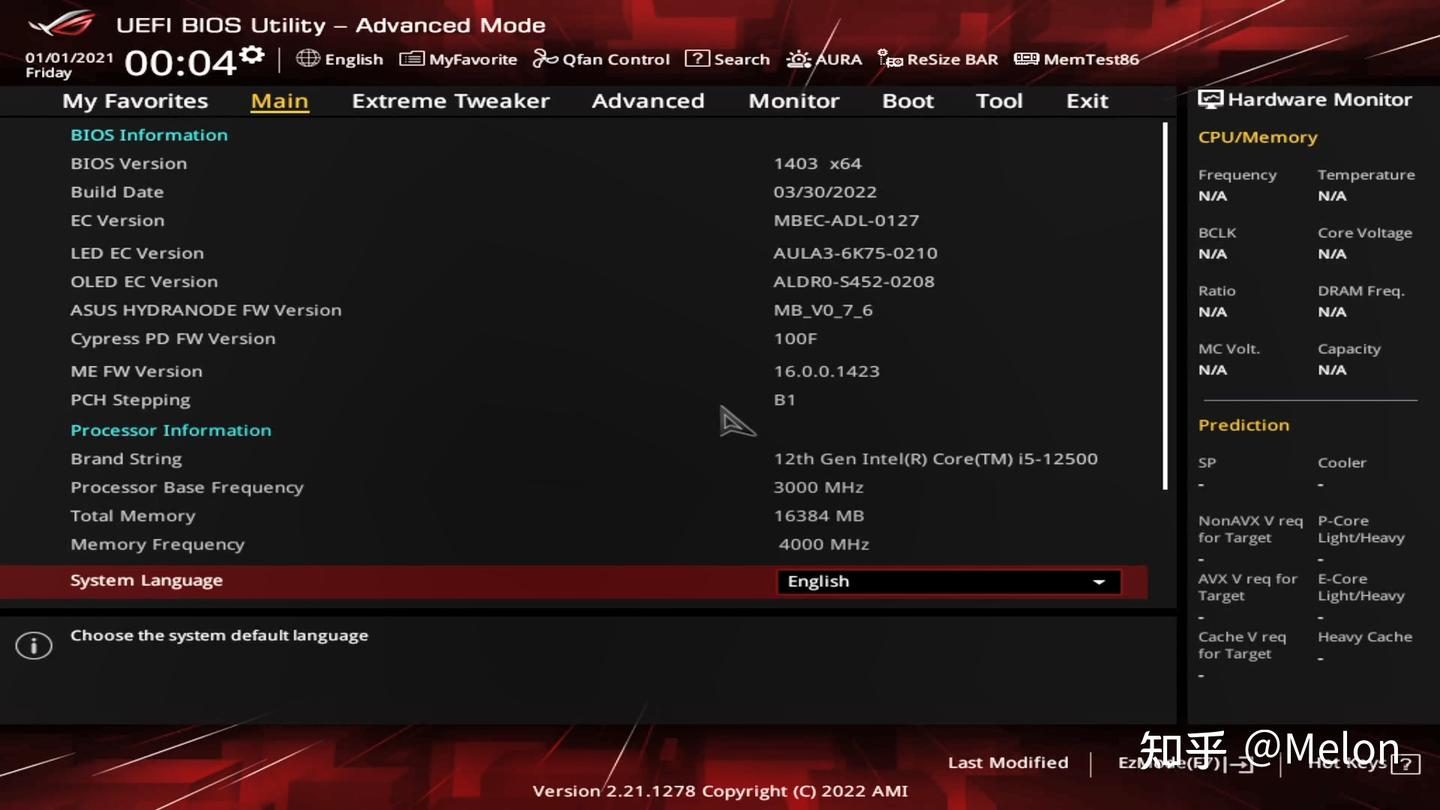Click the info icon in help area
The image size is (1440, 810).
[x=33, y=646]
